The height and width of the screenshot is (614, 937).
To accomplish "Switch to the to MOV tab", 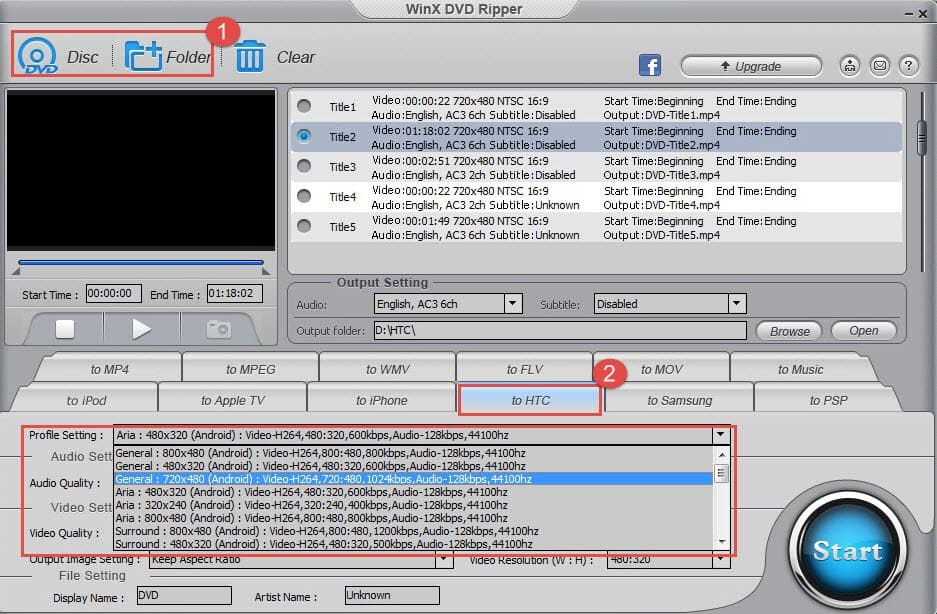I will click(662, 369).
